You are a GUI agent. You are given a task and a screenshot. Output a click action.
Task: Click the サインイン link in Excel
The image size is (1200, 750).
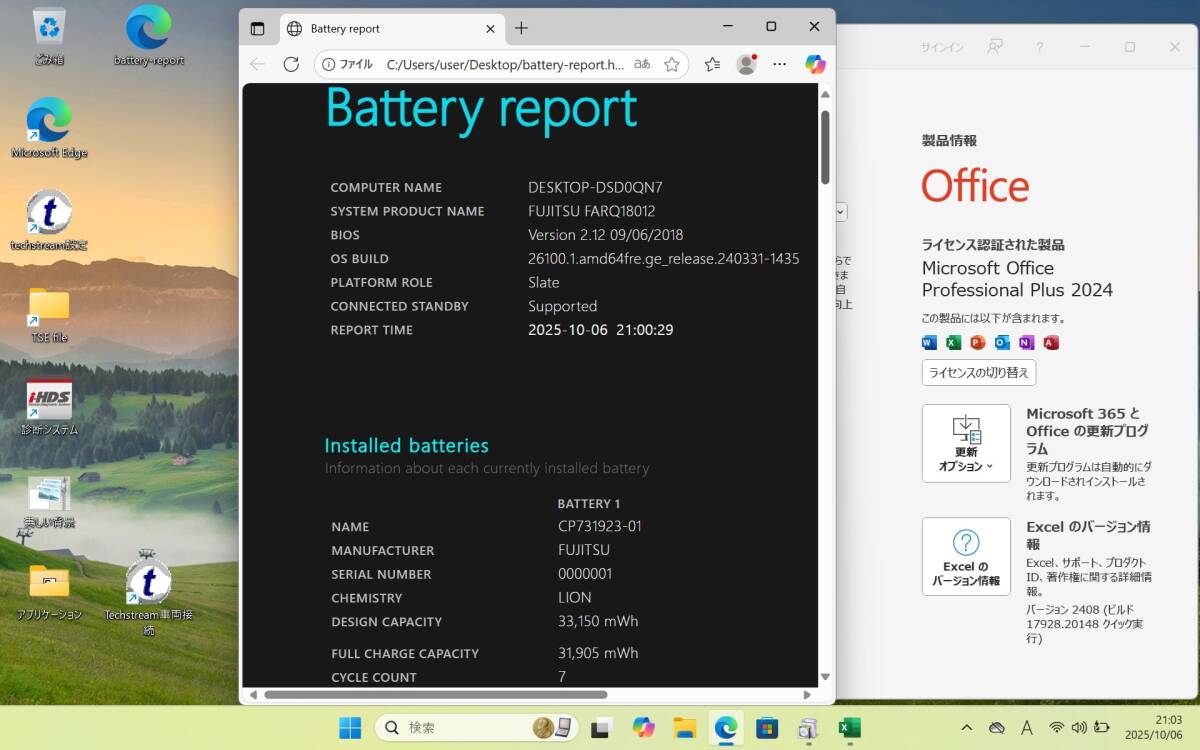(941, 47)
